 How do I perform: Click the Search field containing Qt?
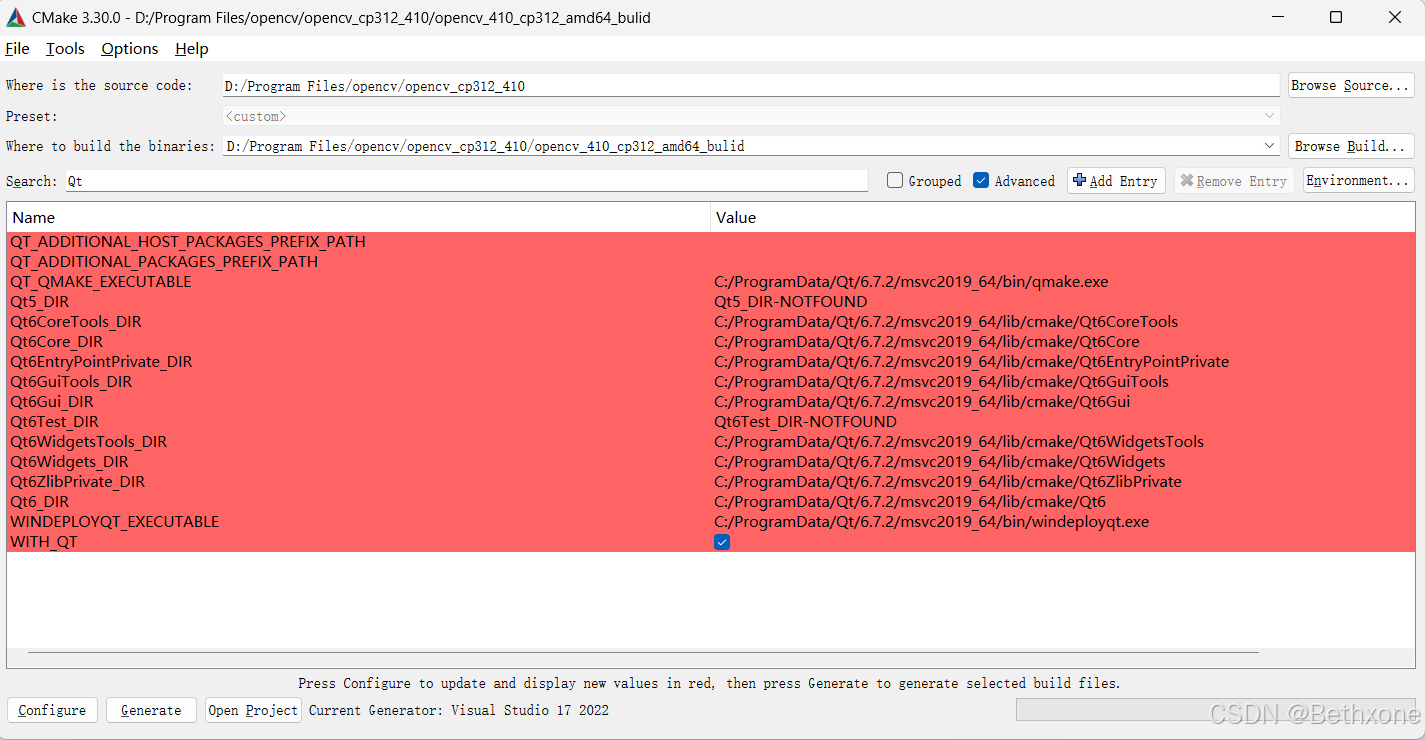click(x=467, y=181)
